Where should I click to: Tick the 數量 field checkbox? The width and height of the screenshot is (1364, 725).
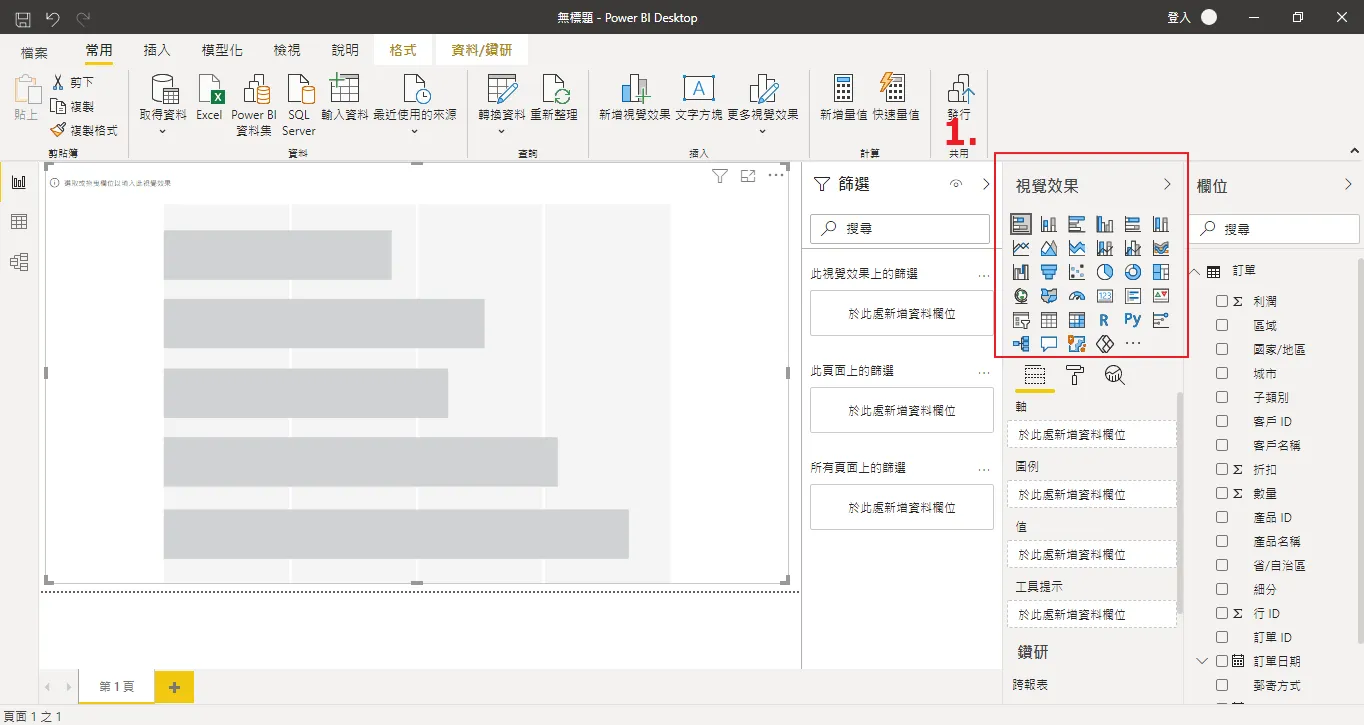pyautogui.click(x=1222, y=493)
